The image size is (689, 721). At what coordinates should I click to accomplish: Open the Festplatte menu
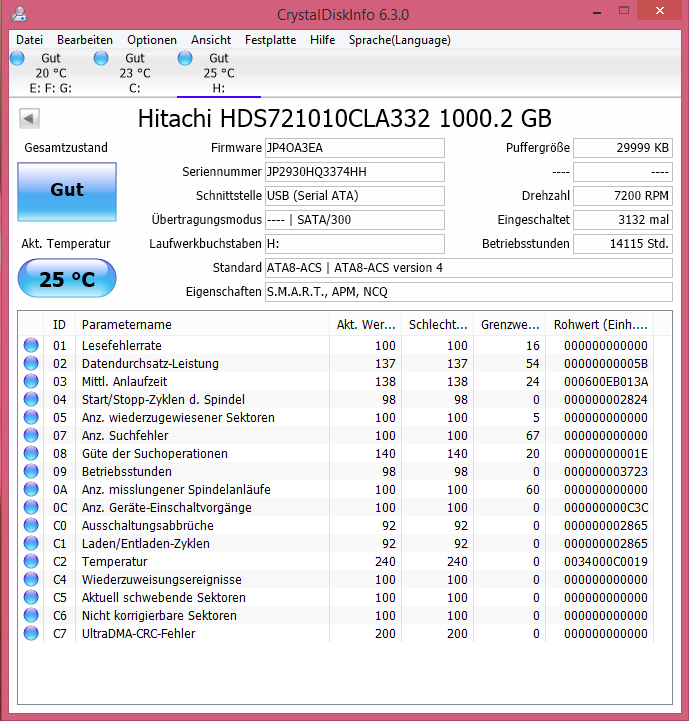click(270, 40)
